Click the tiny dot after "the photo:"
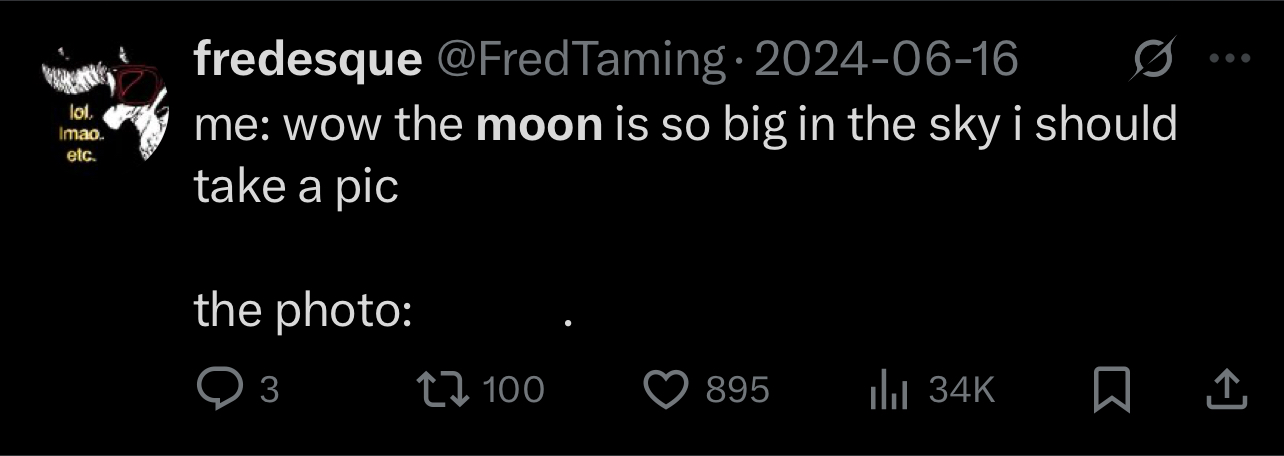Screen dimensions: 1284x456 [x=568, y=322]
